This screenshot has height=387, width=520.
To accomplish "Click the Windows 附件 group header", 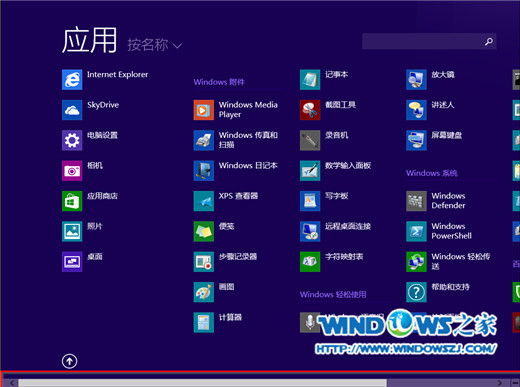I will 219,82.
